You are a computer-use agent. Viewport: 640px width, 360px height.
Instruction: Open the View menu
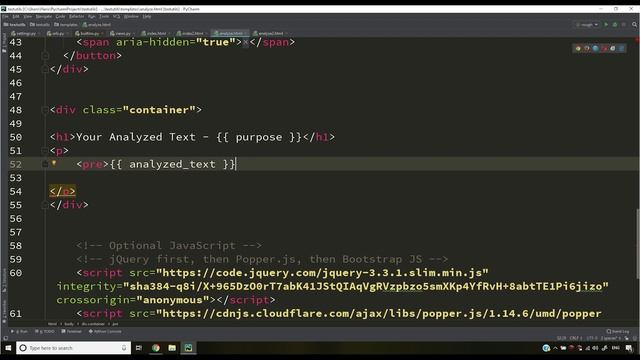click(x=27, y=16)
